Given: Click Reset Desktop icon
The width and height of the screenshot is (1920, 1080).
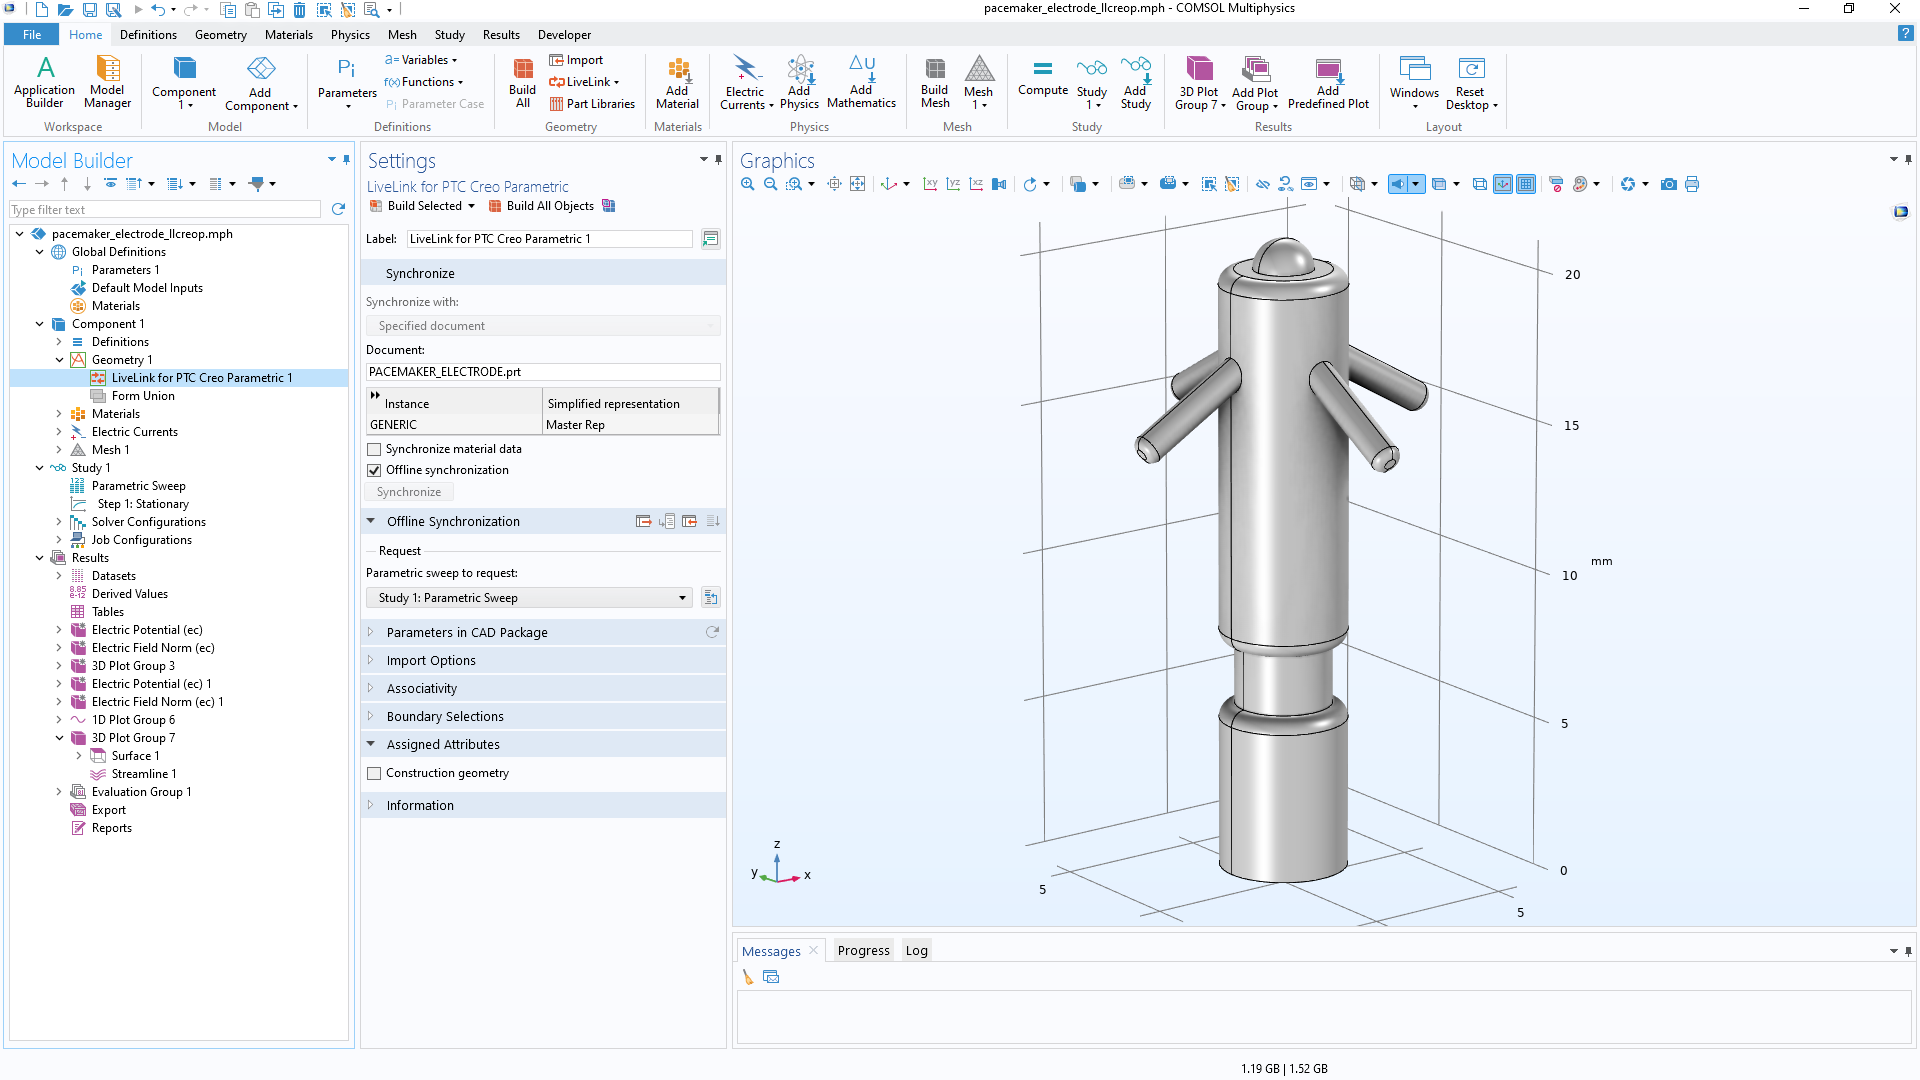Looking at the screenshot, I should point(1470,70).
